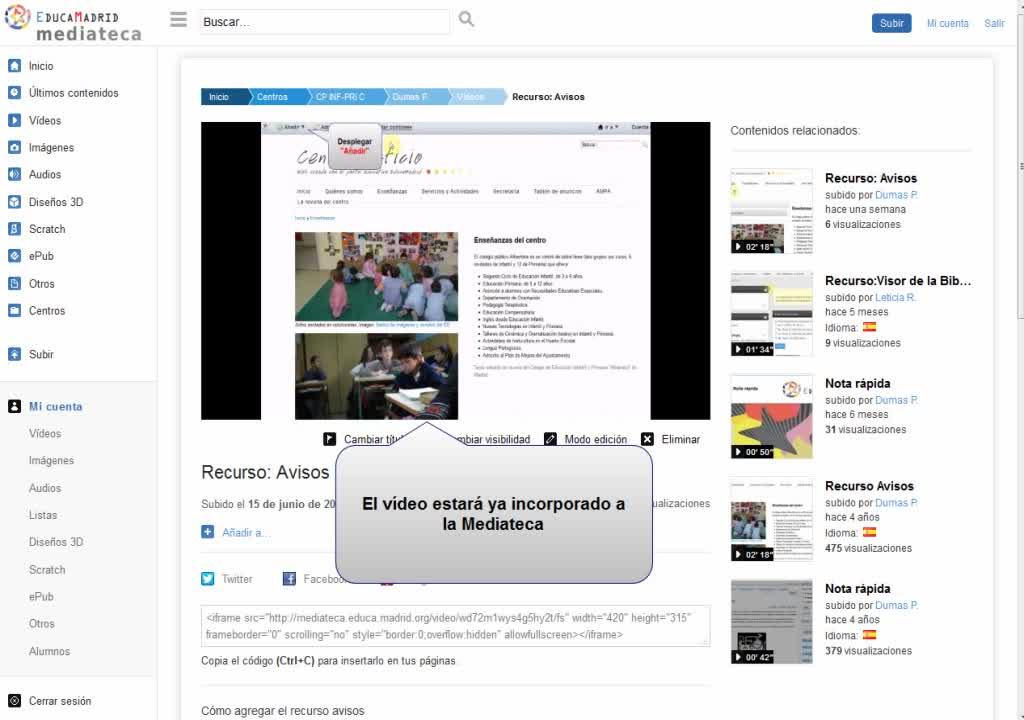
Task: Open Recurso:Visor de la Bib... thumbnail
Action: [x=772, y=314]
